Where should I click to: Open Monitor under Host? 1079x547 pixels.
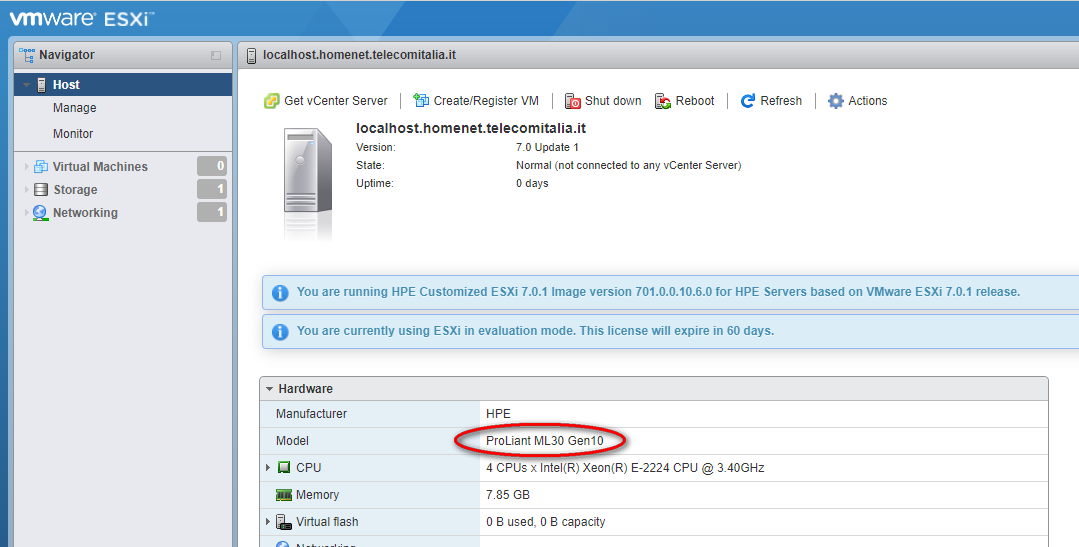click(73, 133)
